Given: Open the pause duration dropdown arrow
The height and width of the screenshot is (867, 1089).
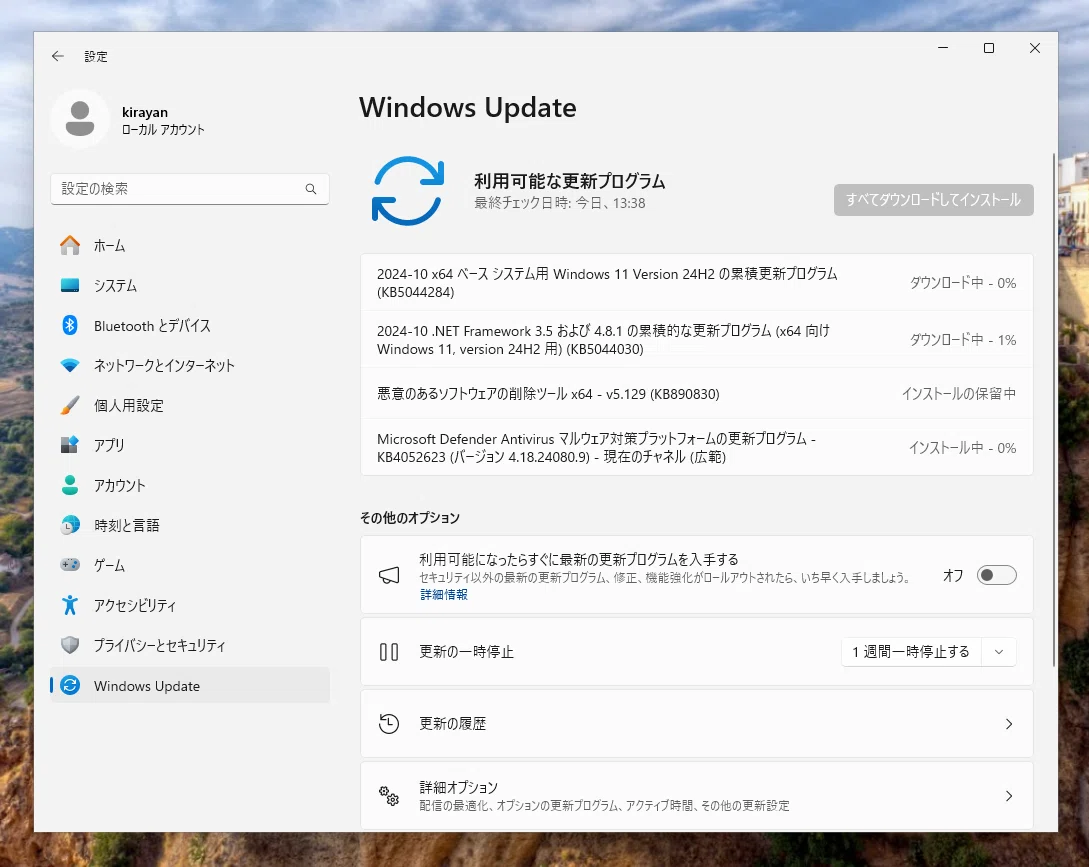Looking at the screenshot, I should 999,652.
